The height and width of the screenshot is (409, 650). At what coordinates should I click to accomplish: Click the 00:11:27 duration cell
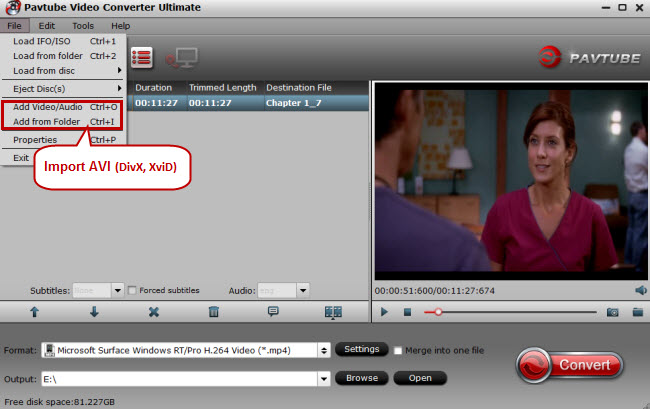click(156, 103)
